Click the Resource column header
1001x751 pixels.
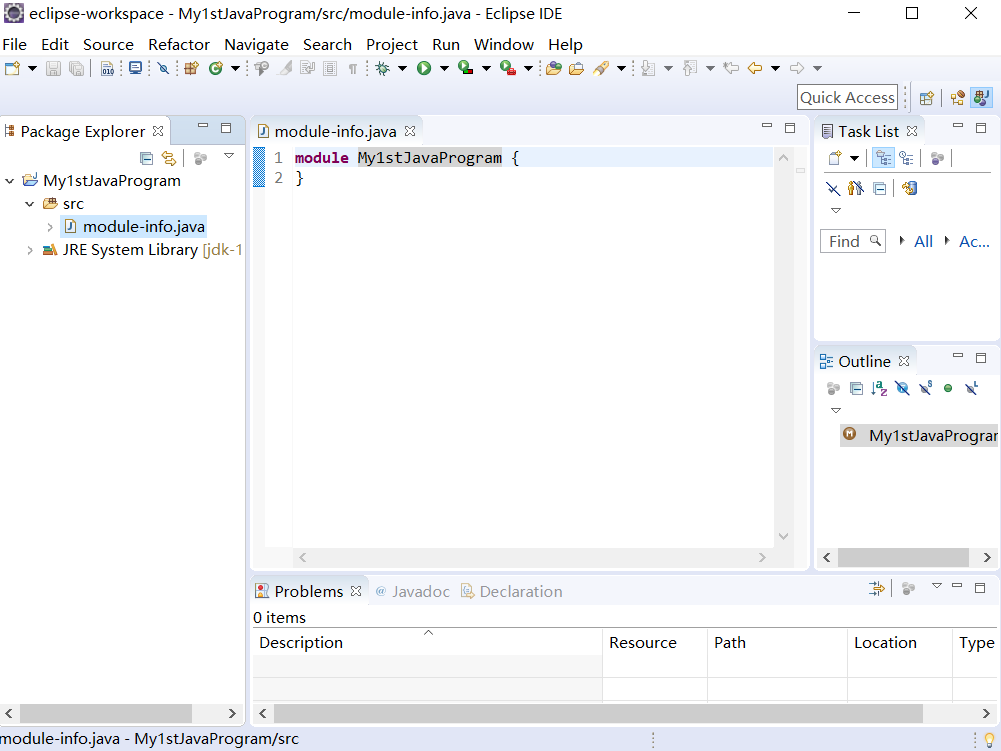(655, 642)
